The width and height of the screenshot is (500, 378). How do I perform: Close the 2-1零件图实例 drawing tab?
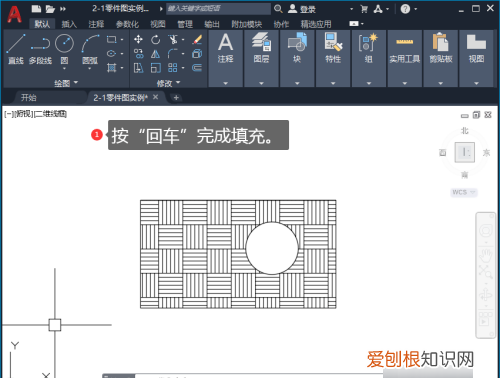pyautogui.click(x=156, y=97)
